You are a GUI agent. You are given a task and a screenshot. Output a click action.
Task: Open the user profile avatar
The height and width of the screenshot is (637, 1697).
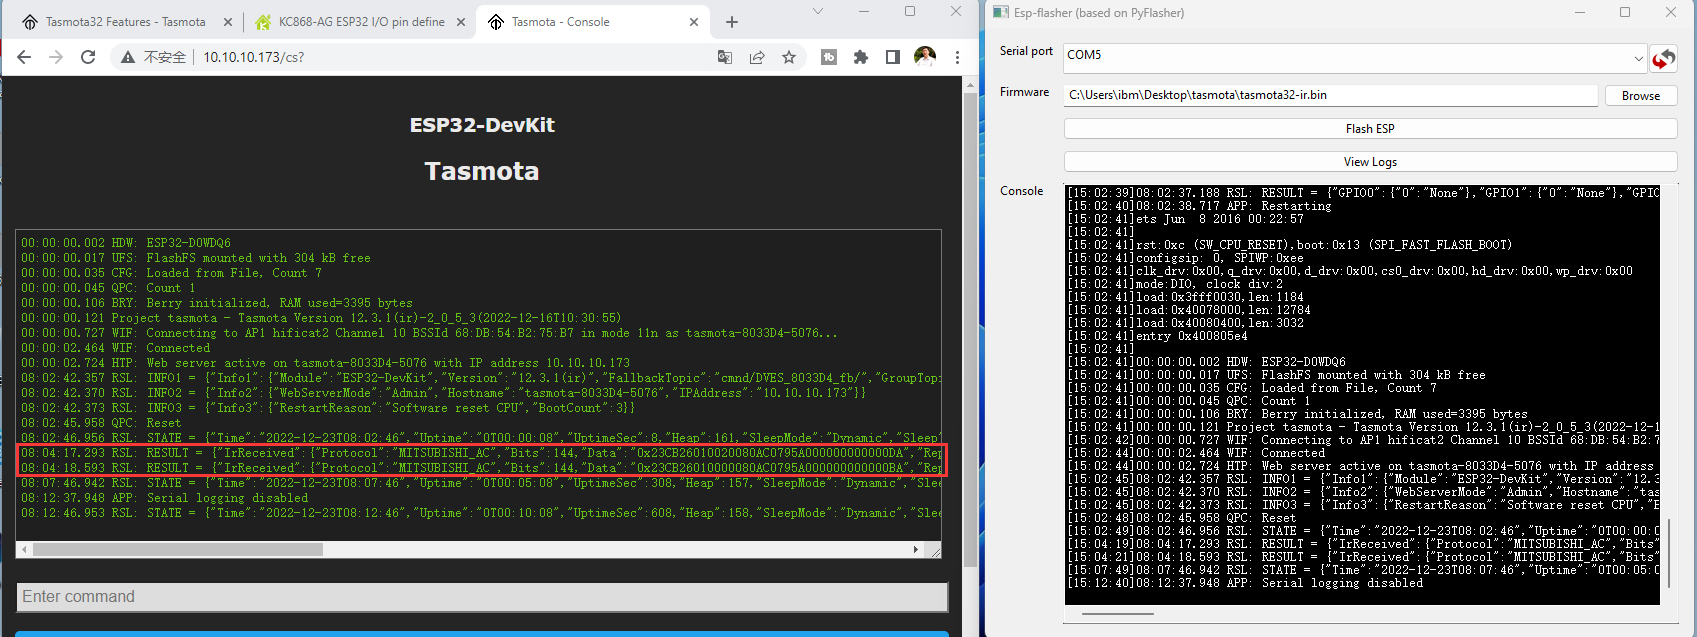click(x=925, y=57)
